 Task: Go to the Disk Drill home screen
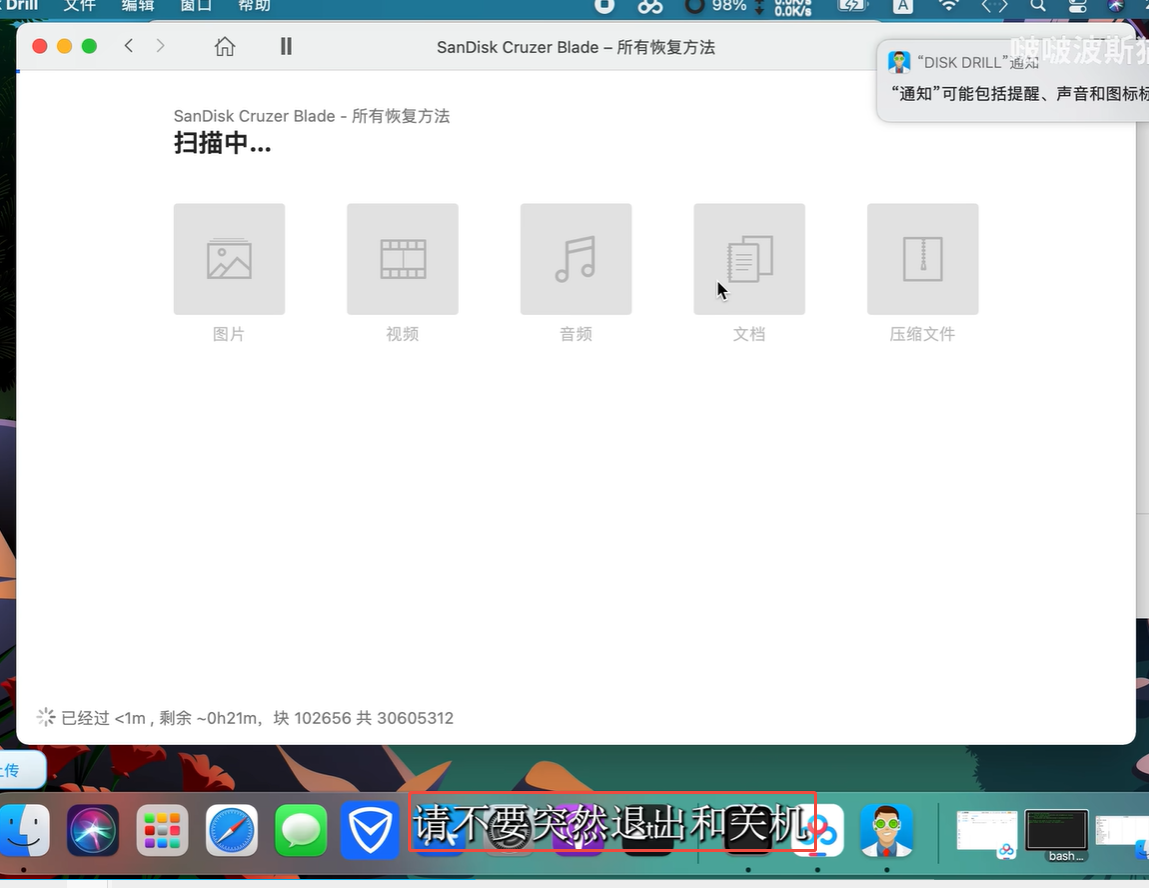pos(225,46)
